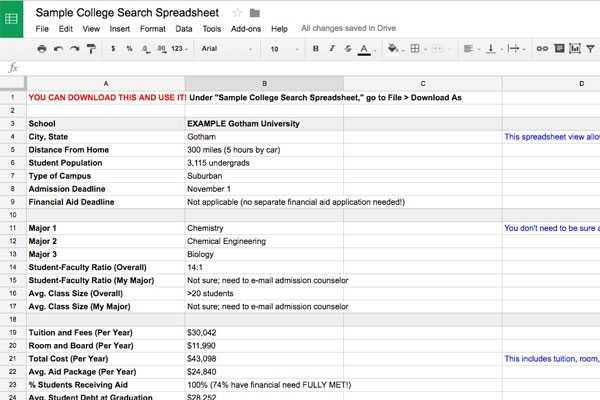
Task: Click the Print icon in toolbar
Action: [40, 48]
